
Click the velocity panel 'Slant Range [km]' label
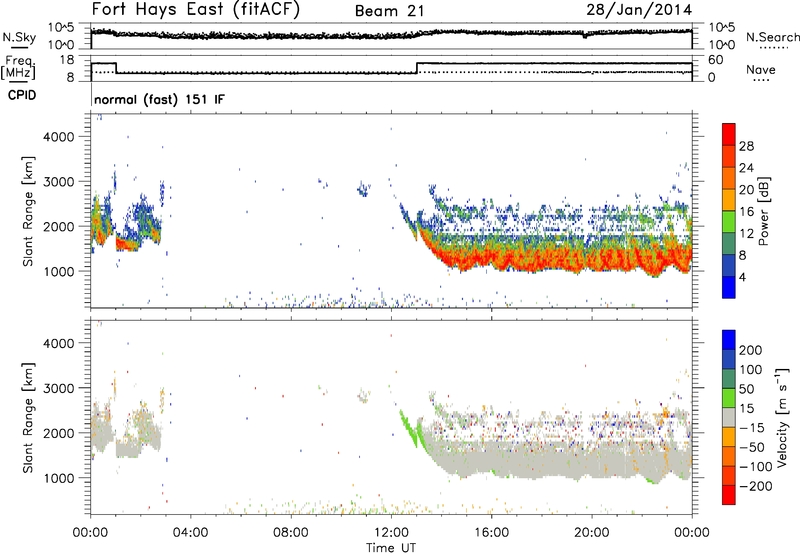point(28,418)
